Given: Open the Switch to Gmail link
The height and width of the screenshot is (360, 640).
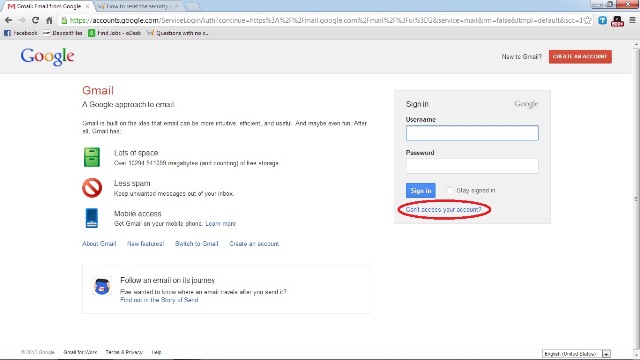Looking at the screenshot, I should click(x=197, y=244).
